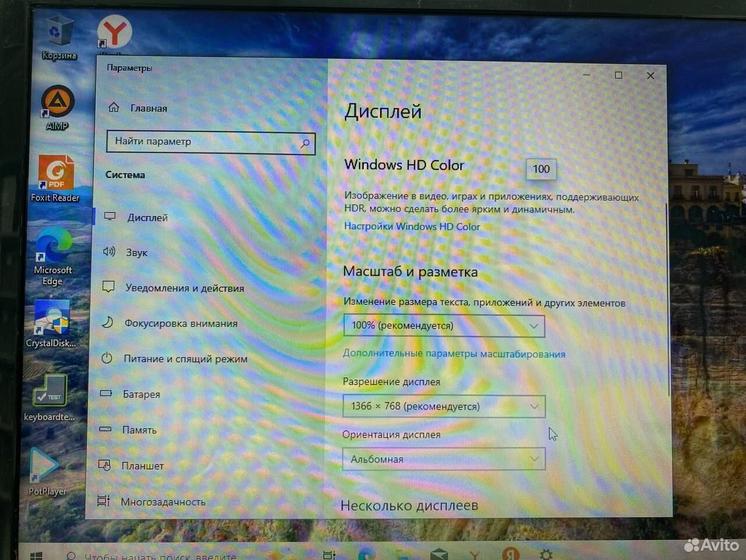The height and width of the screenshot is (560, 746).
Task: Select Батарея in the sidebar
Action: point(141,394)
